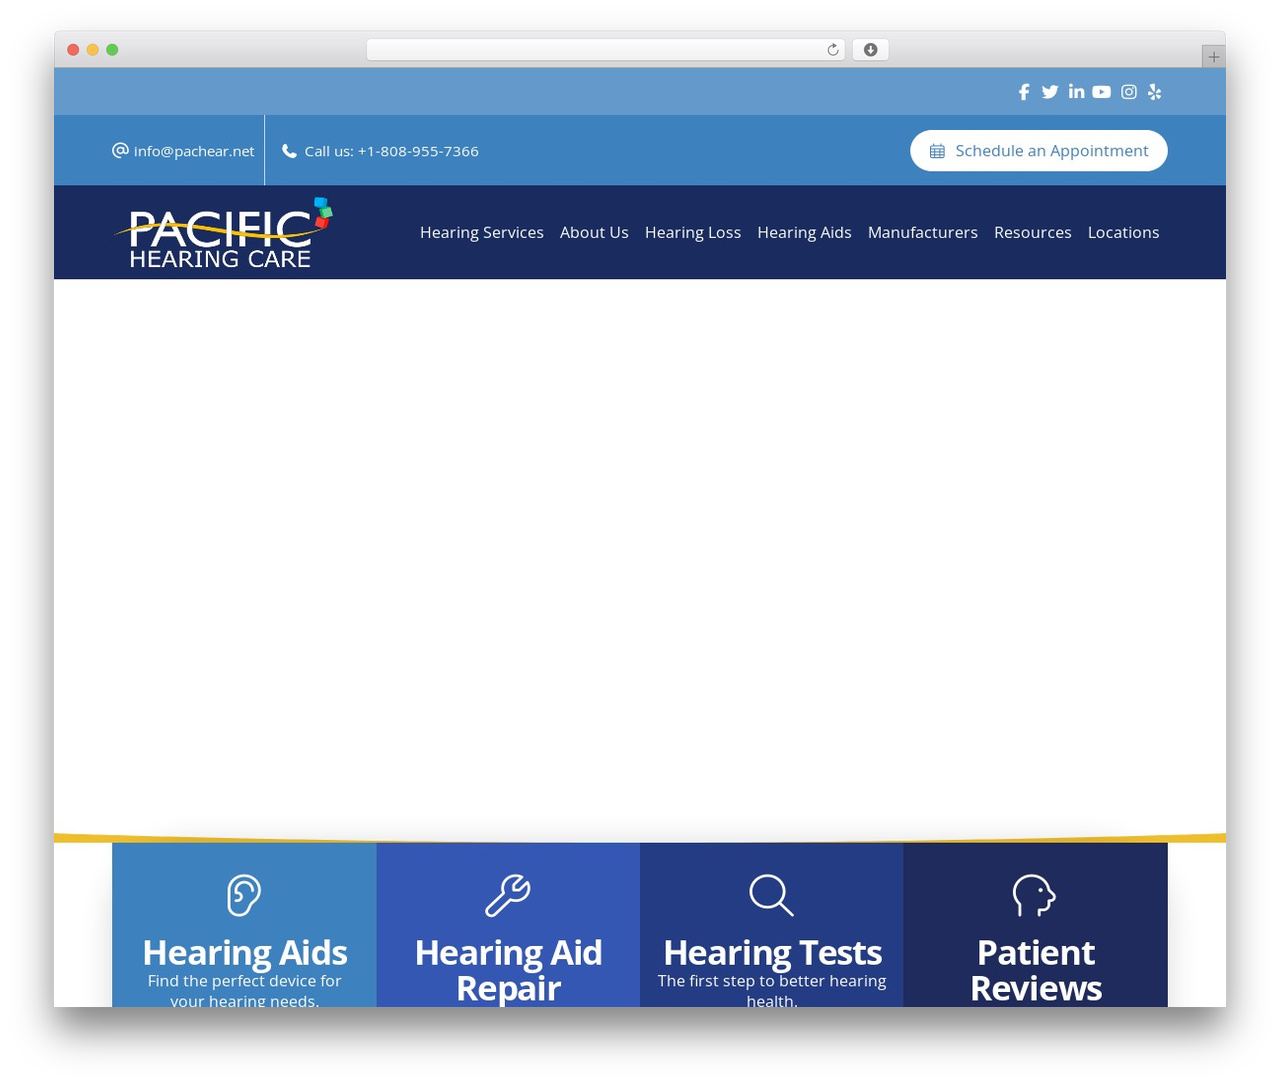Open the YouTube social icon

1101,92
